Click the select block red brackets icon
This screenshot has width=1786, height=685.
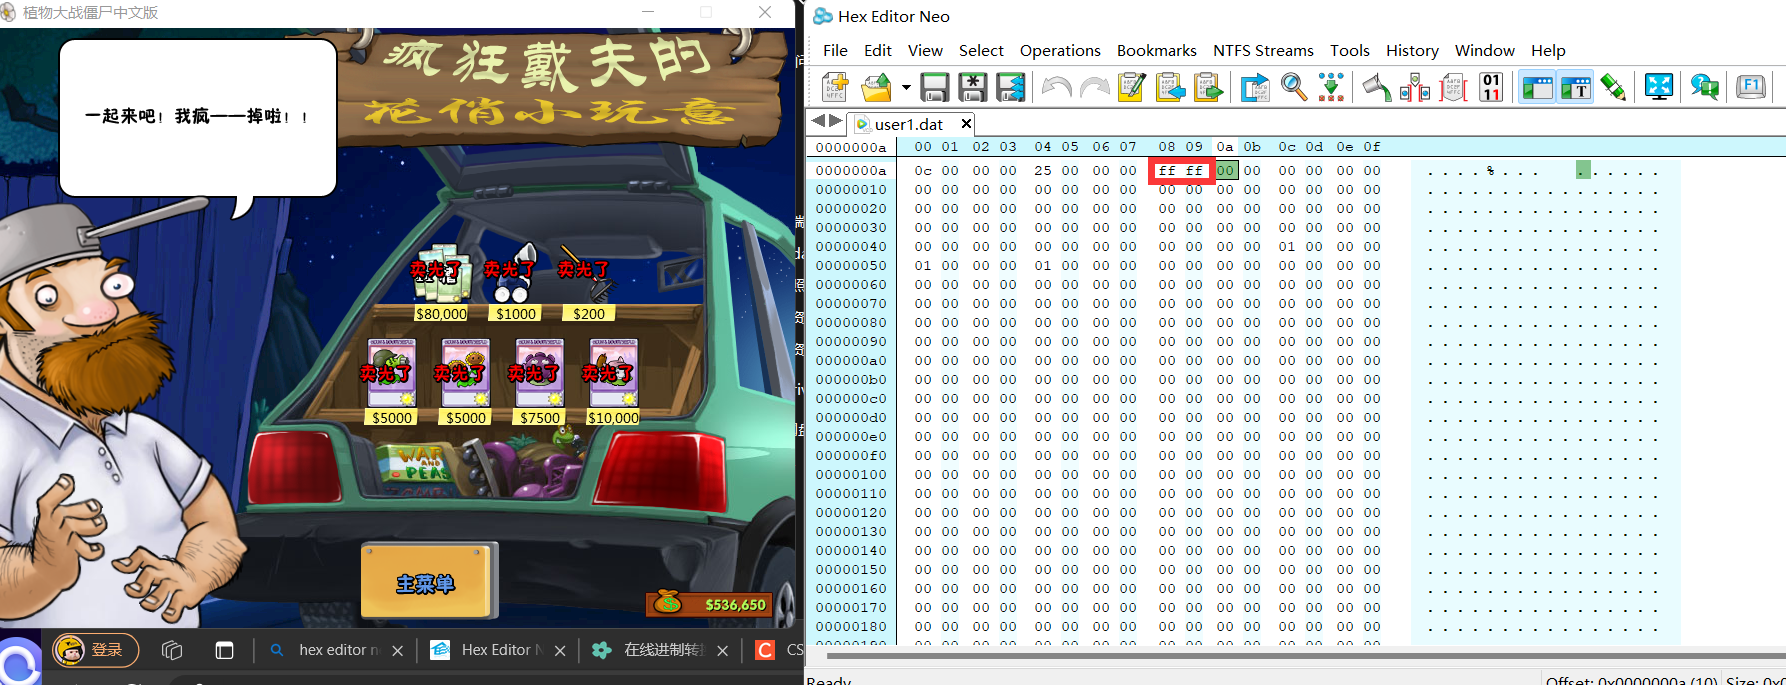tap(1453, 88)
